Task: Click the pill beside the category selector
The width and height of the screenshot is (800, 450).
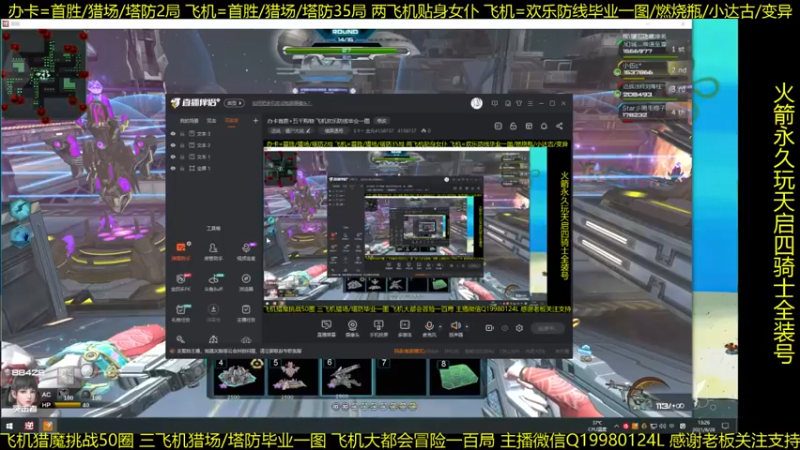Action: click(x=334, y=131)
